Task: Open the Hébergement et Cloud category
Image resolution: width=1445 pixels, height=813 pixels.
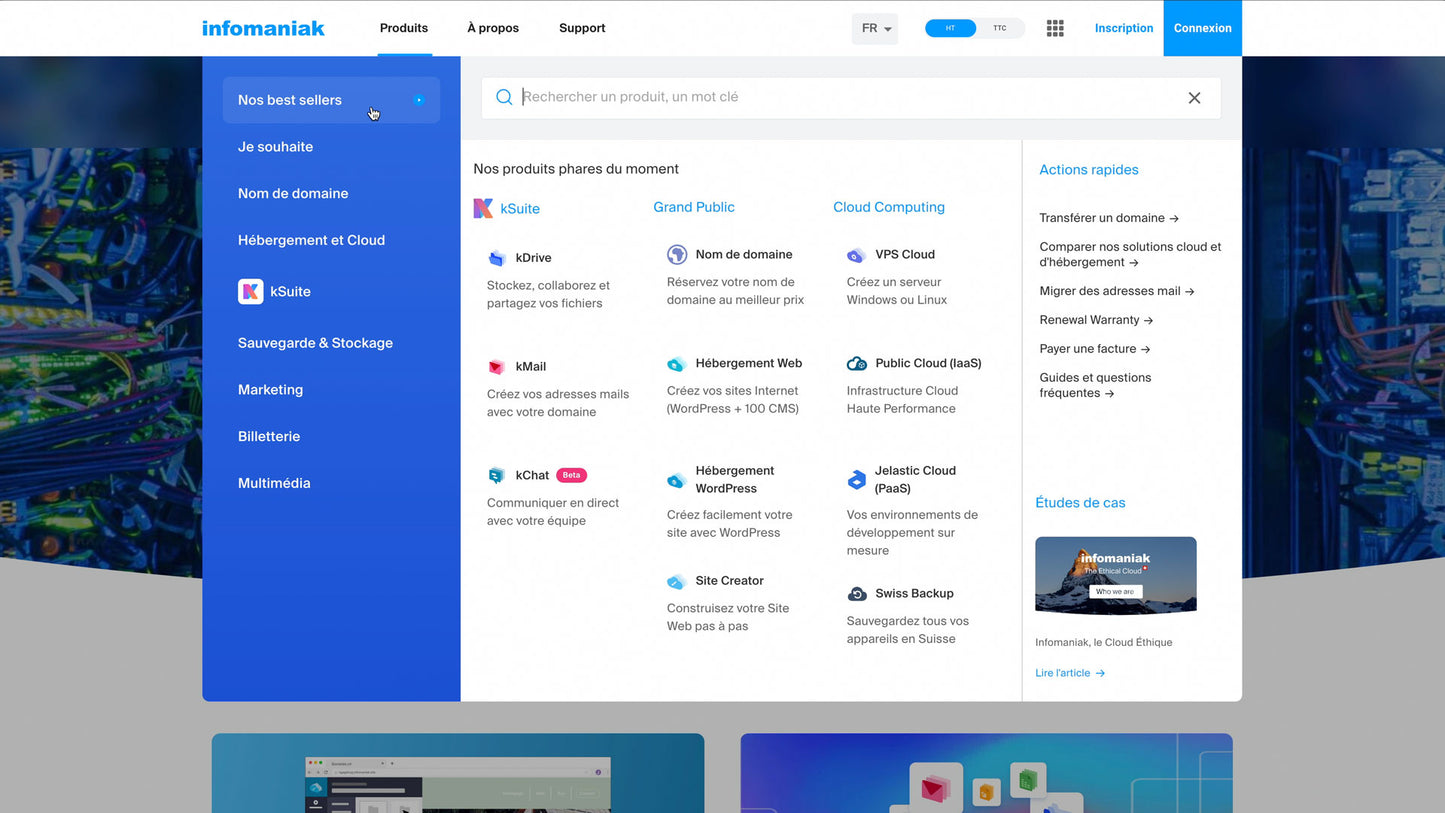Action: (311, 240)
